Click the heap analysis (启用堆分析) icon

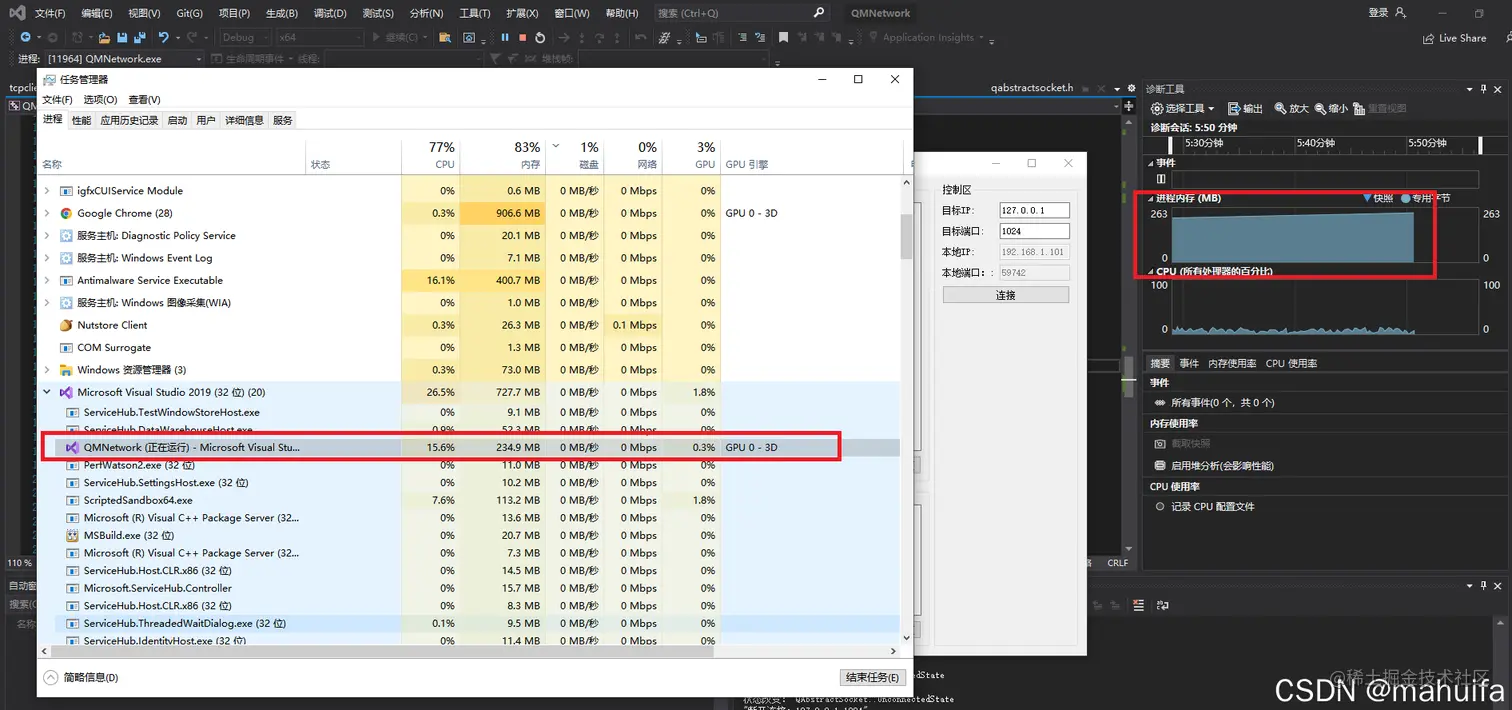(1160, 465)
